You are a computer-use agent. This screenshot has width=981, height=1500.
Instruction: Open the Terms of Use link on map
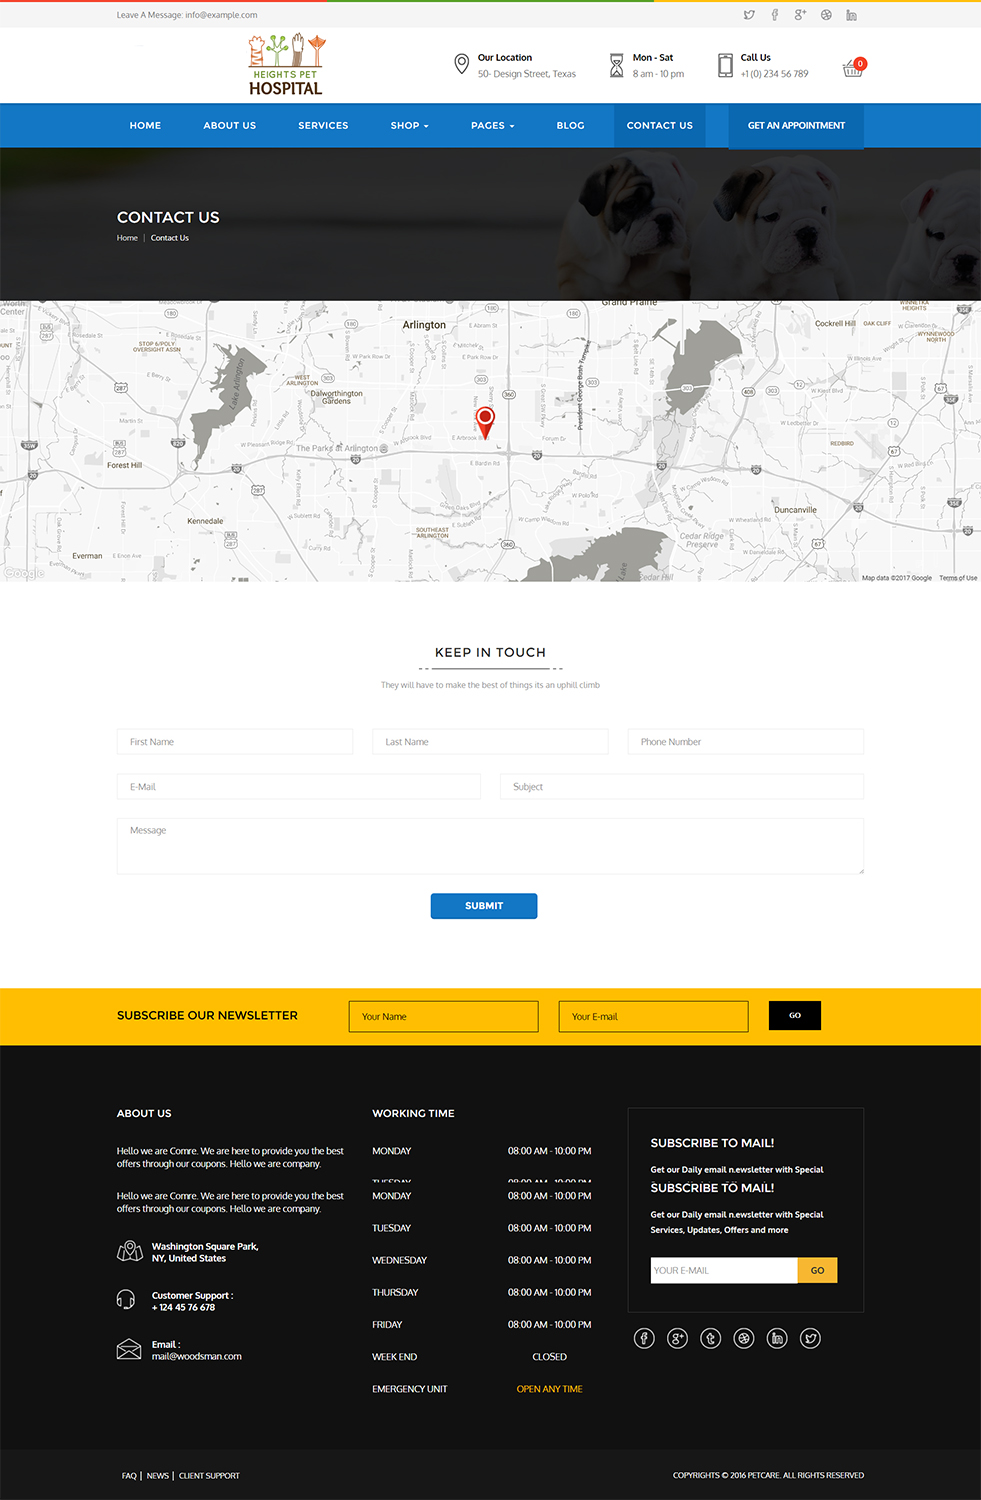957,577
